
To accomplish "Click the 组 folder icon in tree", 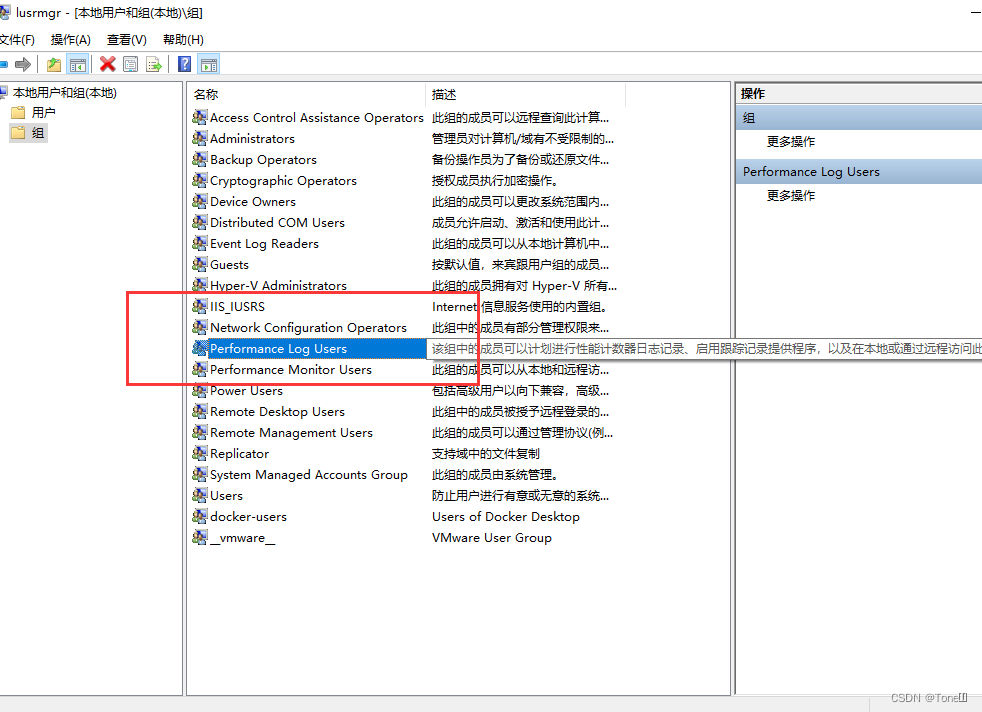I will click(x=18, y=133).
